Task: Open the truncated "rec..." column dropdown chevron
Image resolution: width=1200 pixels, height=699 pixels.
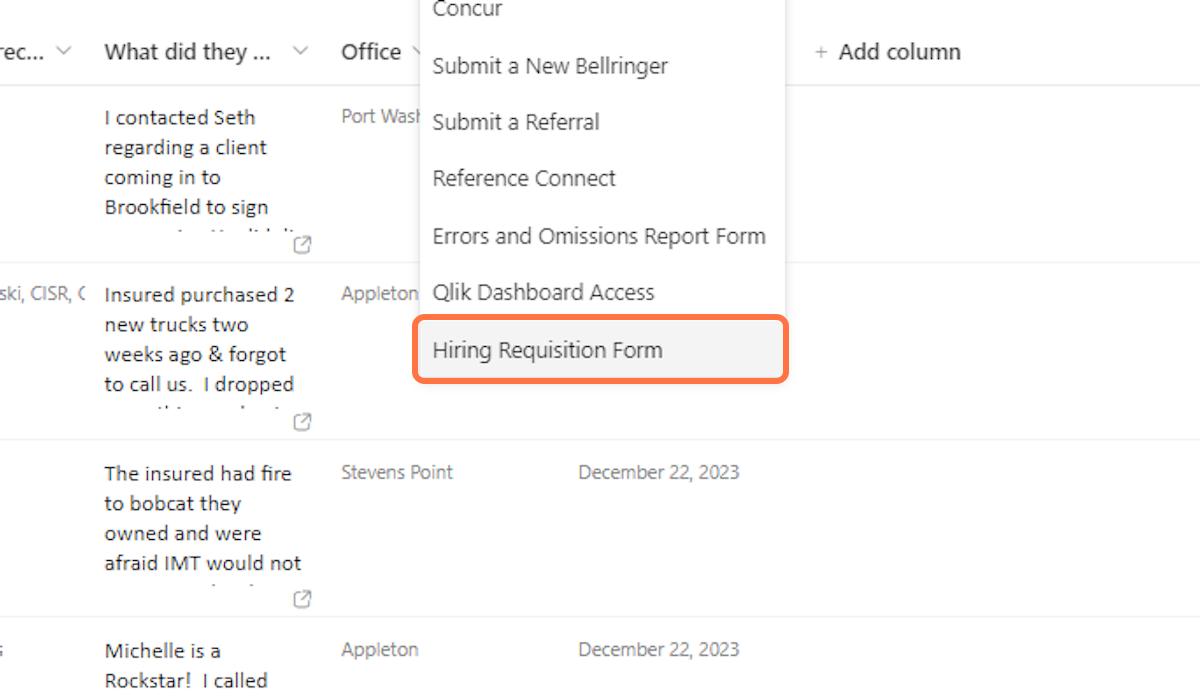Action: click(x=65, y=52)
